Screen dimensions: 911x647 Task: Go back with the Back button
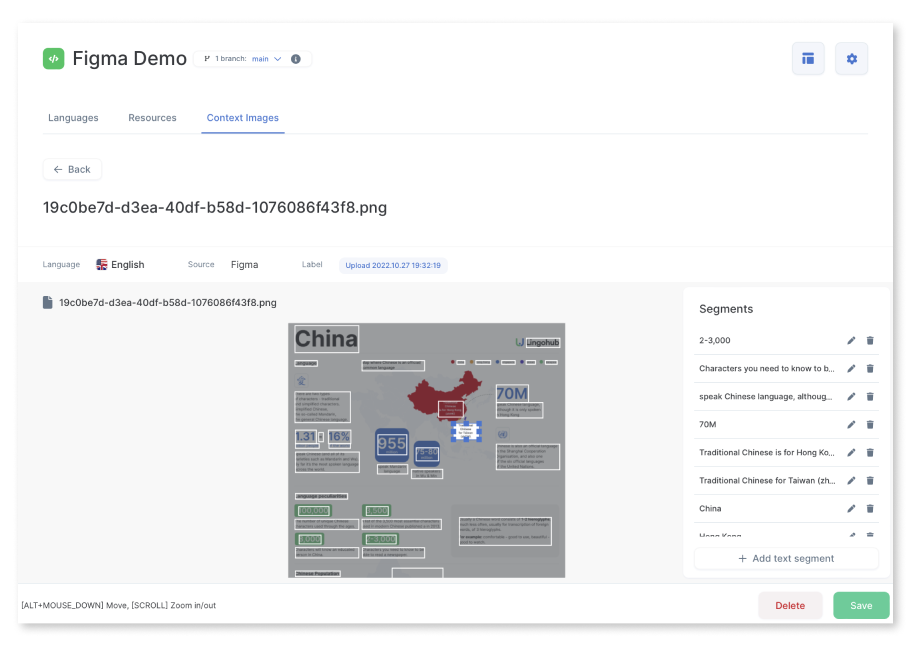pos(72,170)
